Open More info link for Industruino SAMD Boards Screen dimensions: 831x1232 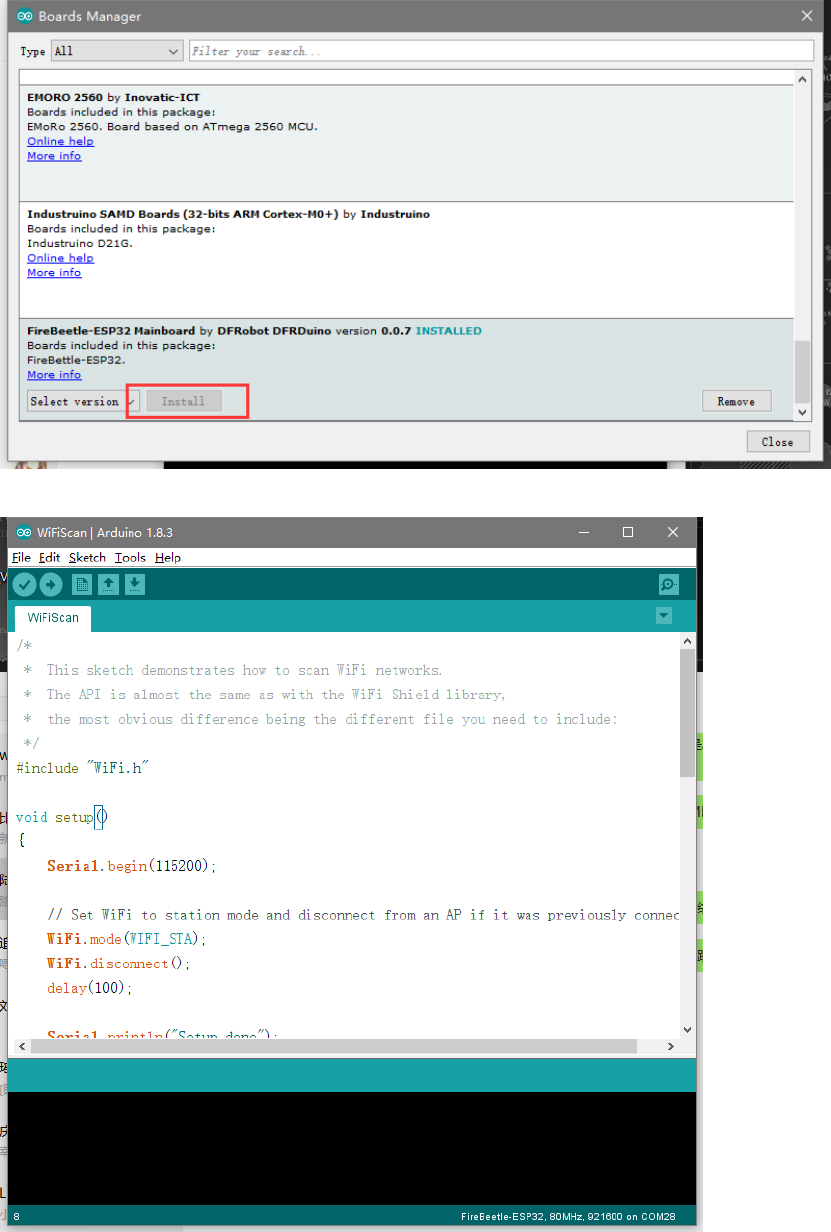point(54,273)
